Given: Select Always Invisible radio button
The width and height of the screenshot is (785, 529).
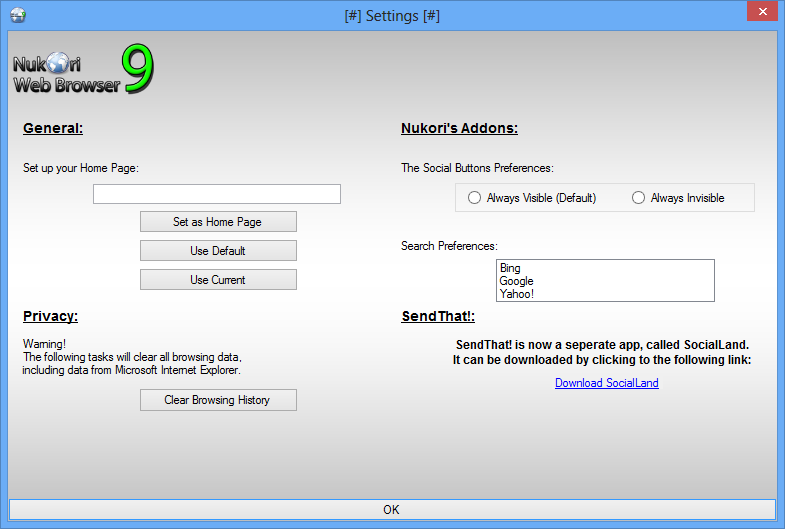Looking at the screenshot, I should tap(678, 198).
